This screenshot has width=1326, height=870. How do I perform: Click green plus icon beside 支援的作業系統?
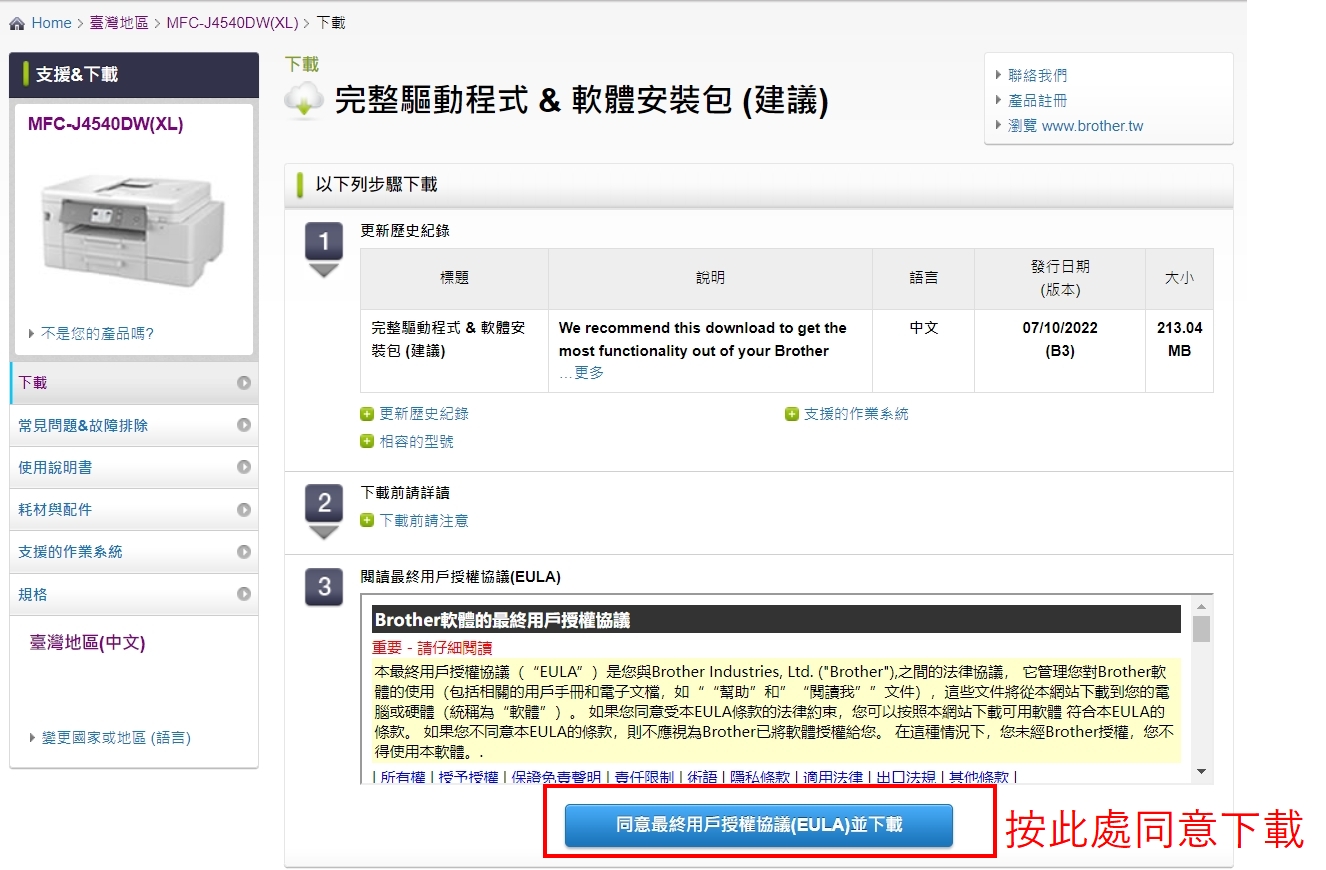click(x=792, y=413)
